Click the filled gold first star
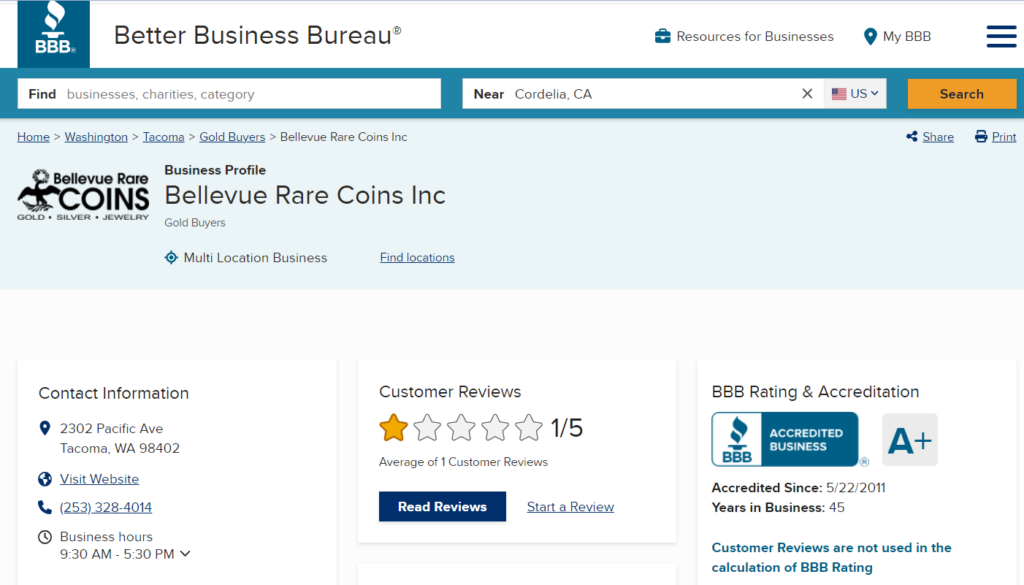This screenshot has width=1024, height=585. (393, 428)
